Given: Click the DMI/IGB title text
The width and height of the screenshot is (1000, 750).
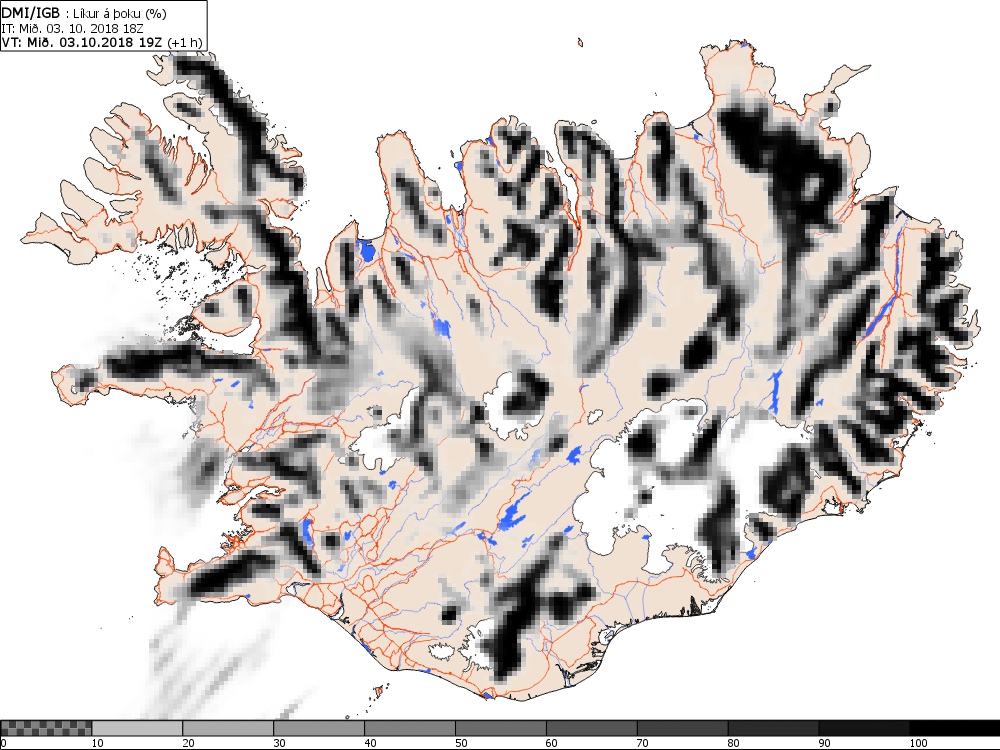Looking at the screenshot, I should pos(31,12).
